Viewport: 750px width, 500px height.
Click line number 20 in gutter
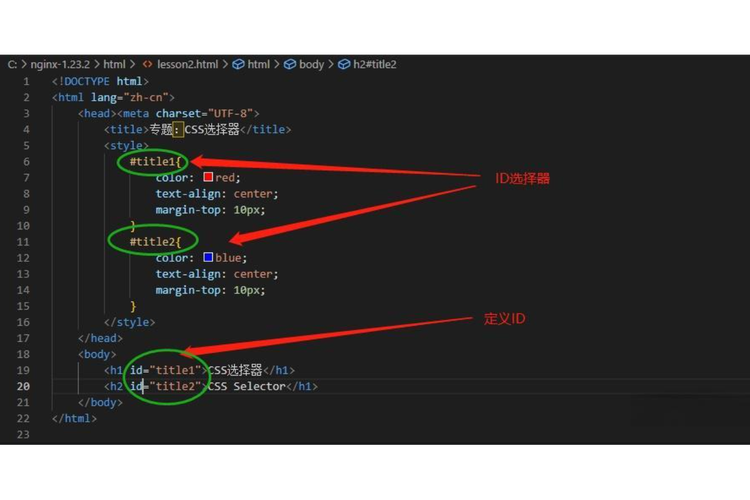pyautogui.click(x=23, y=386)
